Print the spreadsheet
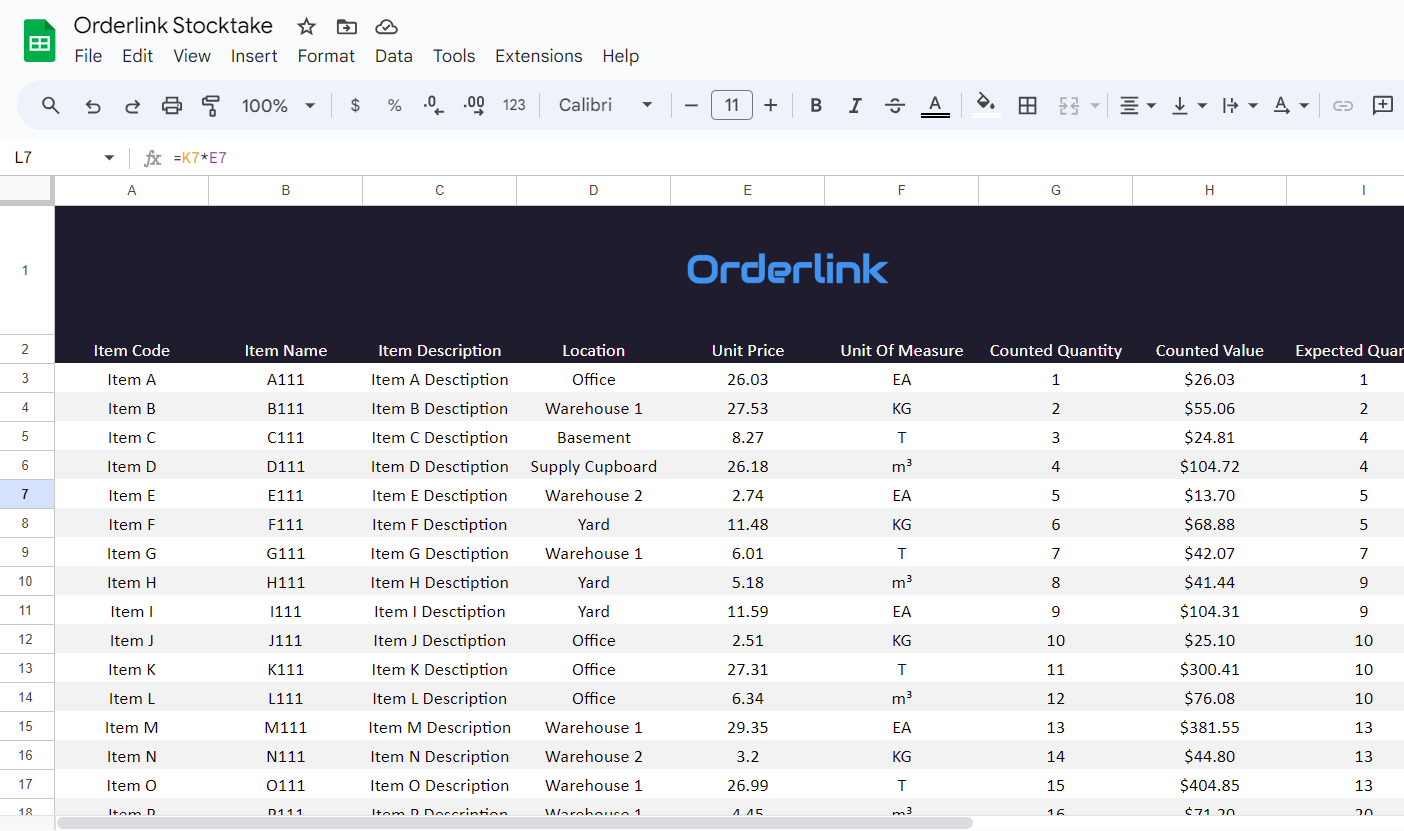The height and width of the screenshot is (831, 1404). coord(172,105)
